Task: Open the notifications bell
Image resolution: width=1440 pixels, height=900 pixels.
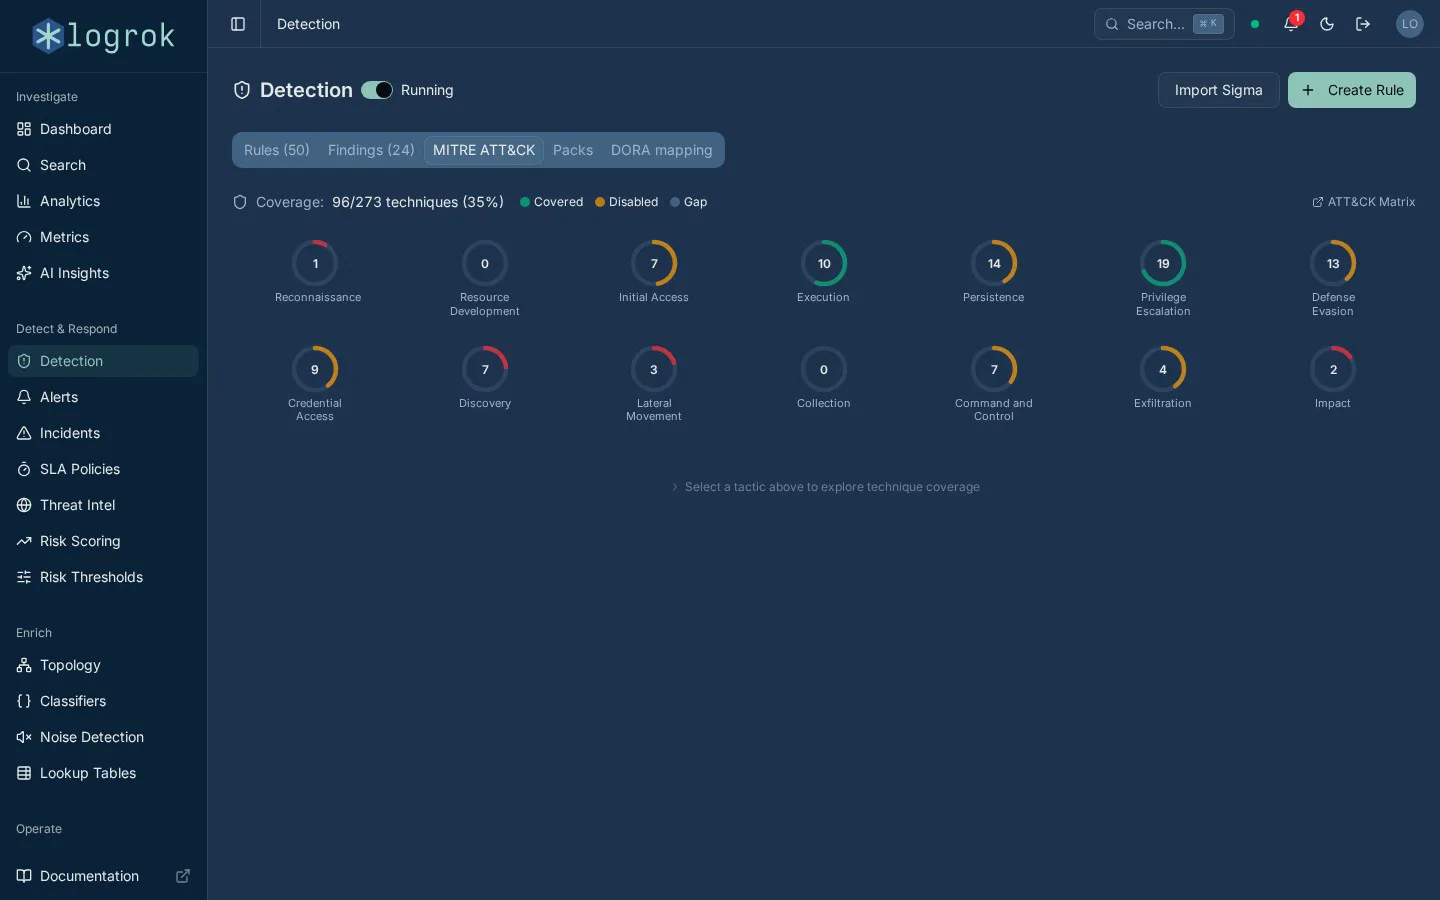Action: click(x=1291, y=24)
